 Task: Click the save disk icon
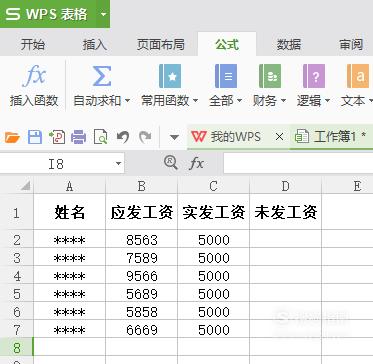[x=35, y=137]
